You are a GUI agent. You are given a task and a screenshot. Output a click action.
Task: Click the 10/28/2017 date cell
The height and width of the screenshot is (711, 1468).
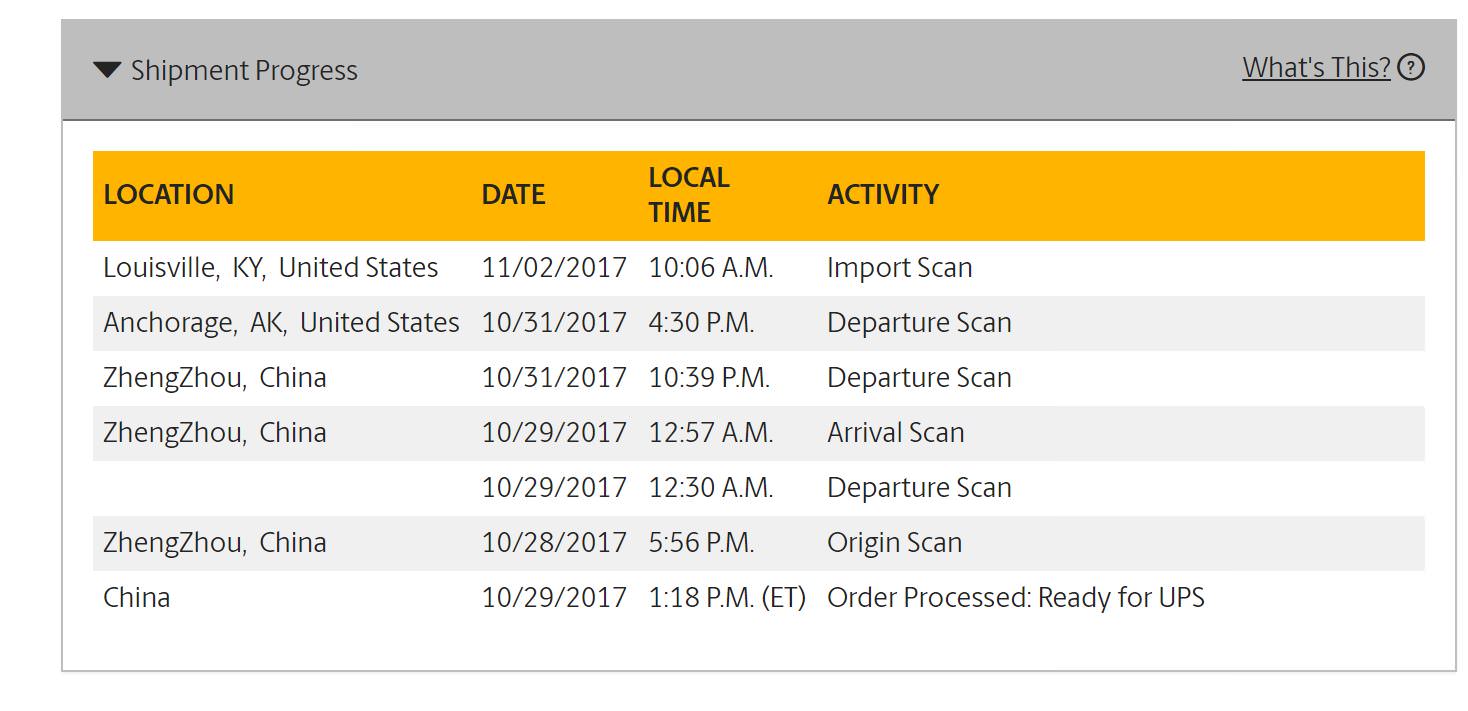point(554,543)
